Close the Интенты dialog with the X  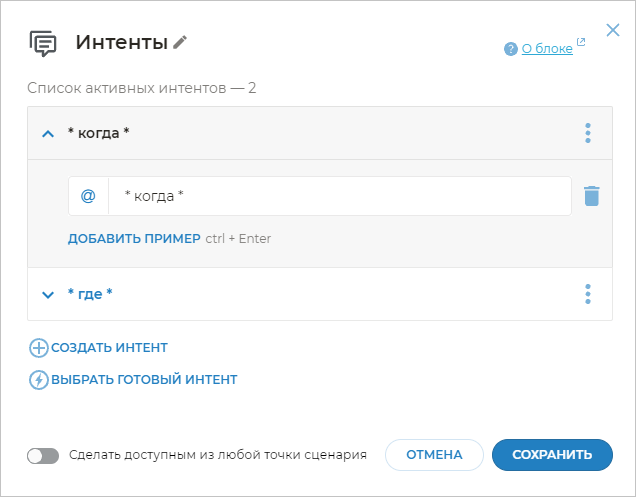coord(613,31)
